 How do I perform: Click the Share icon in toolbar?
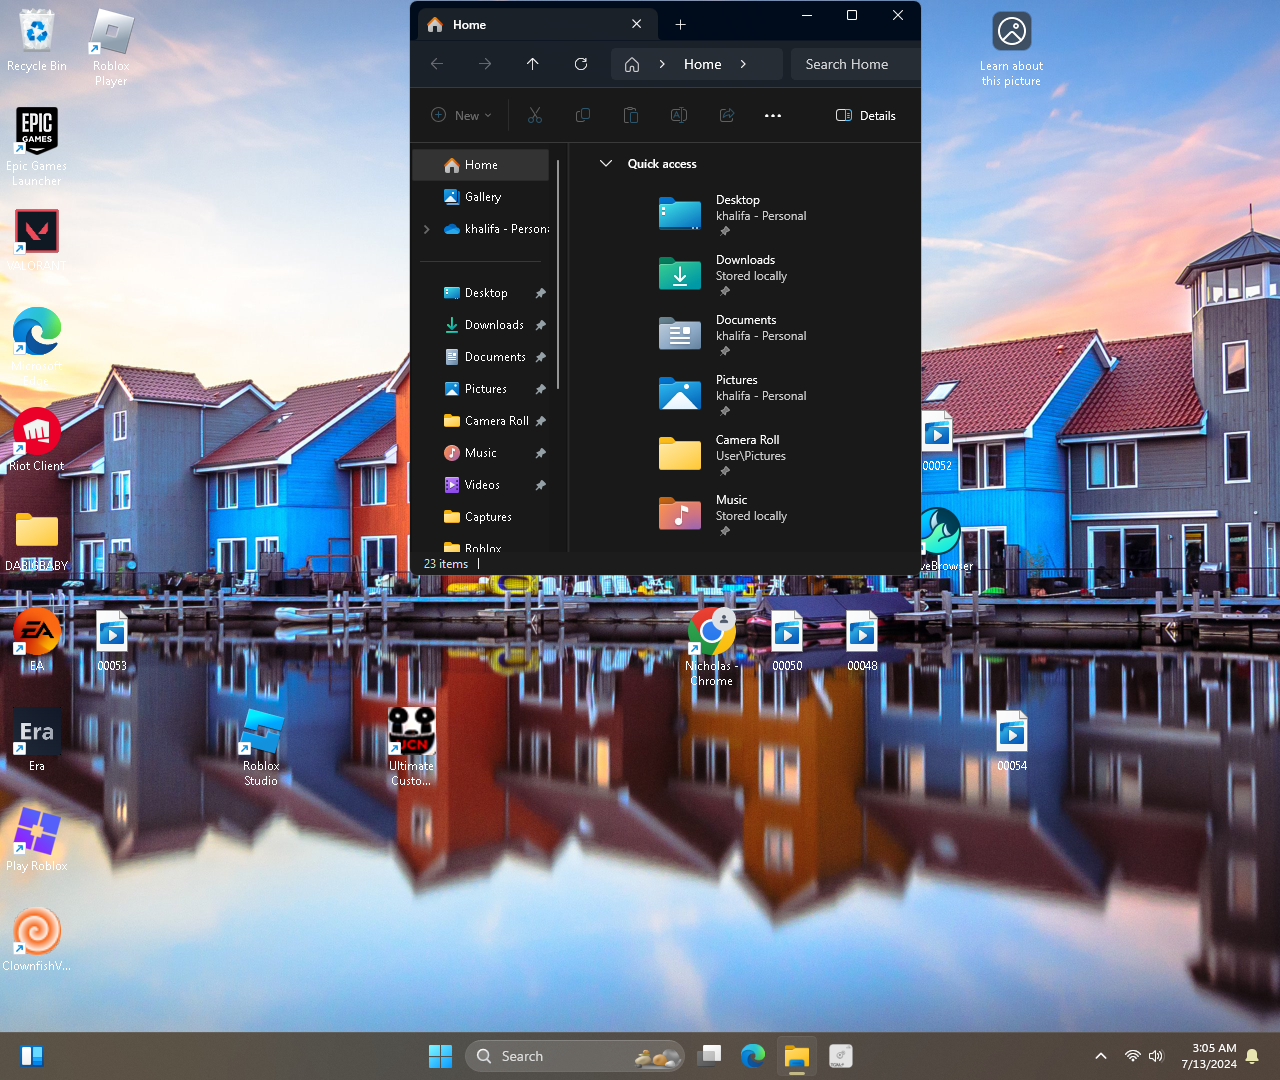727,116
